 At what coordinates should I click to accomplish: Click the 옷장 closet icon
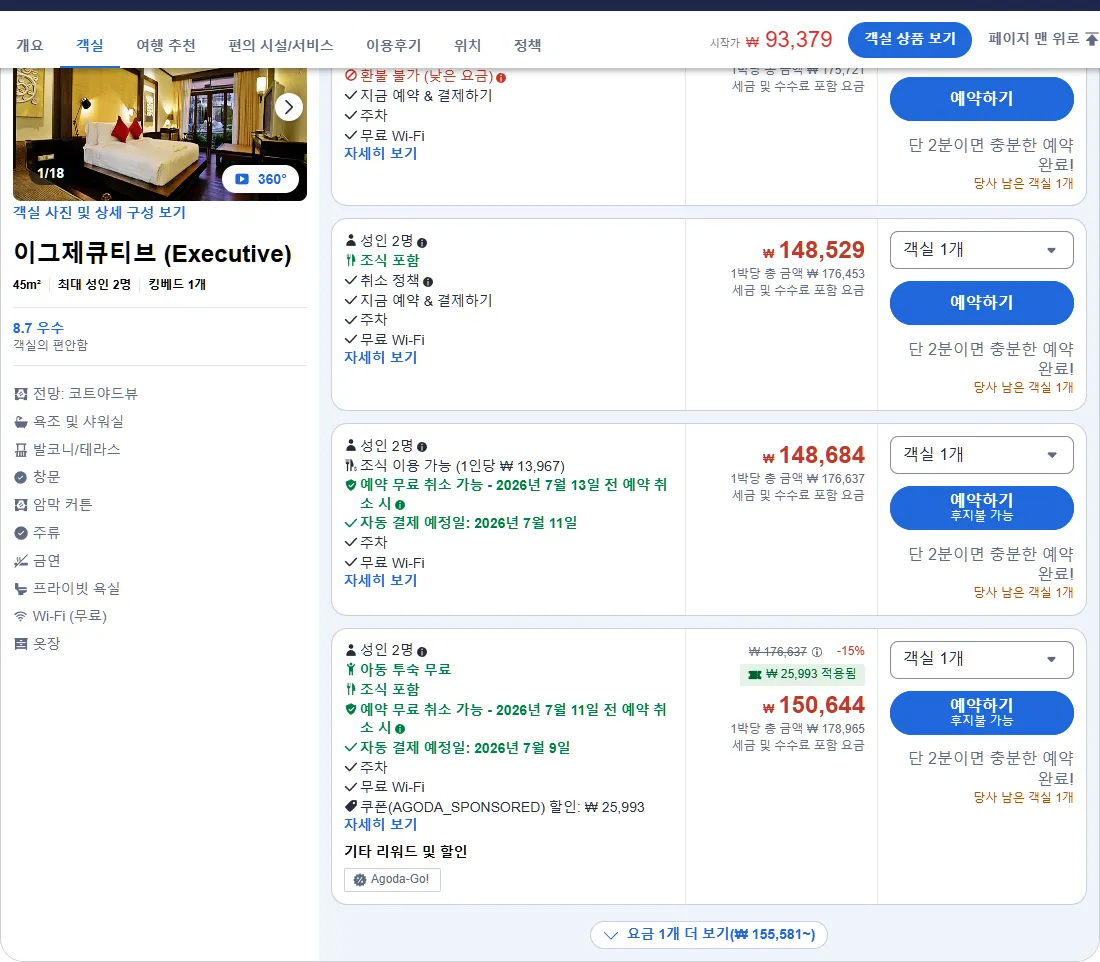click(21, 643)
